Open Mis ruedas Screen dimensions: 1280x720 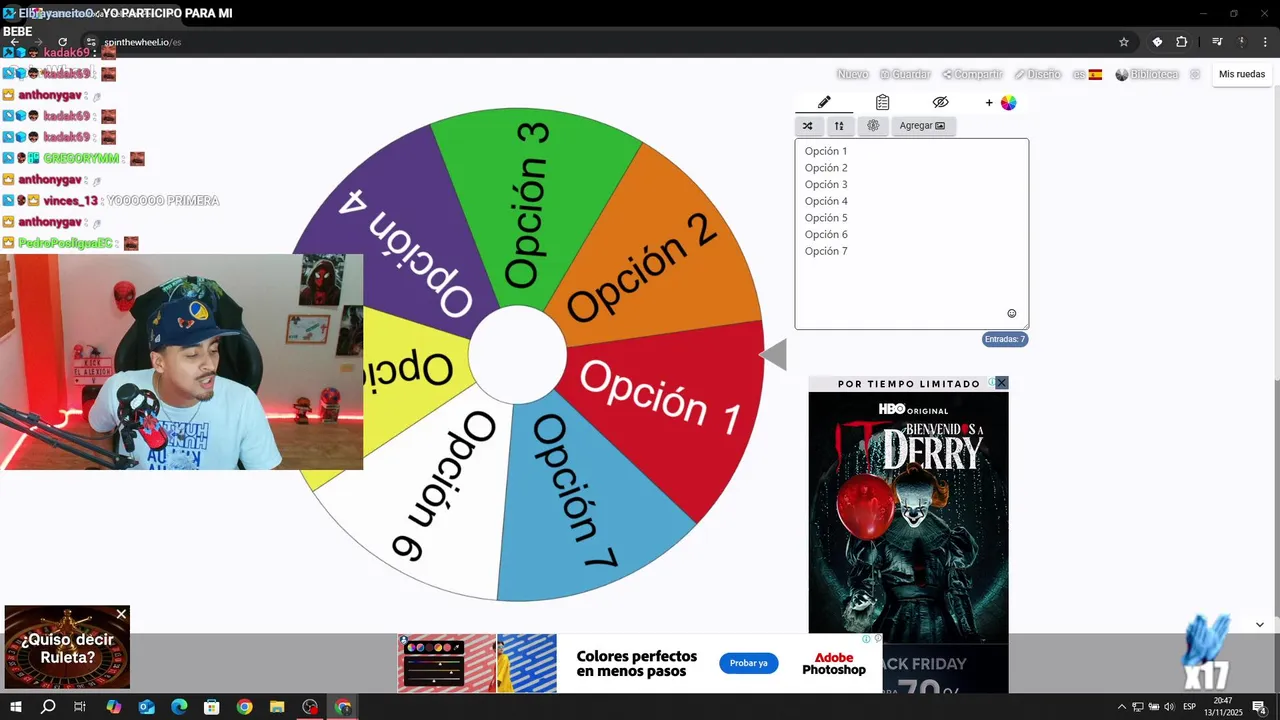coord(1242,74)
